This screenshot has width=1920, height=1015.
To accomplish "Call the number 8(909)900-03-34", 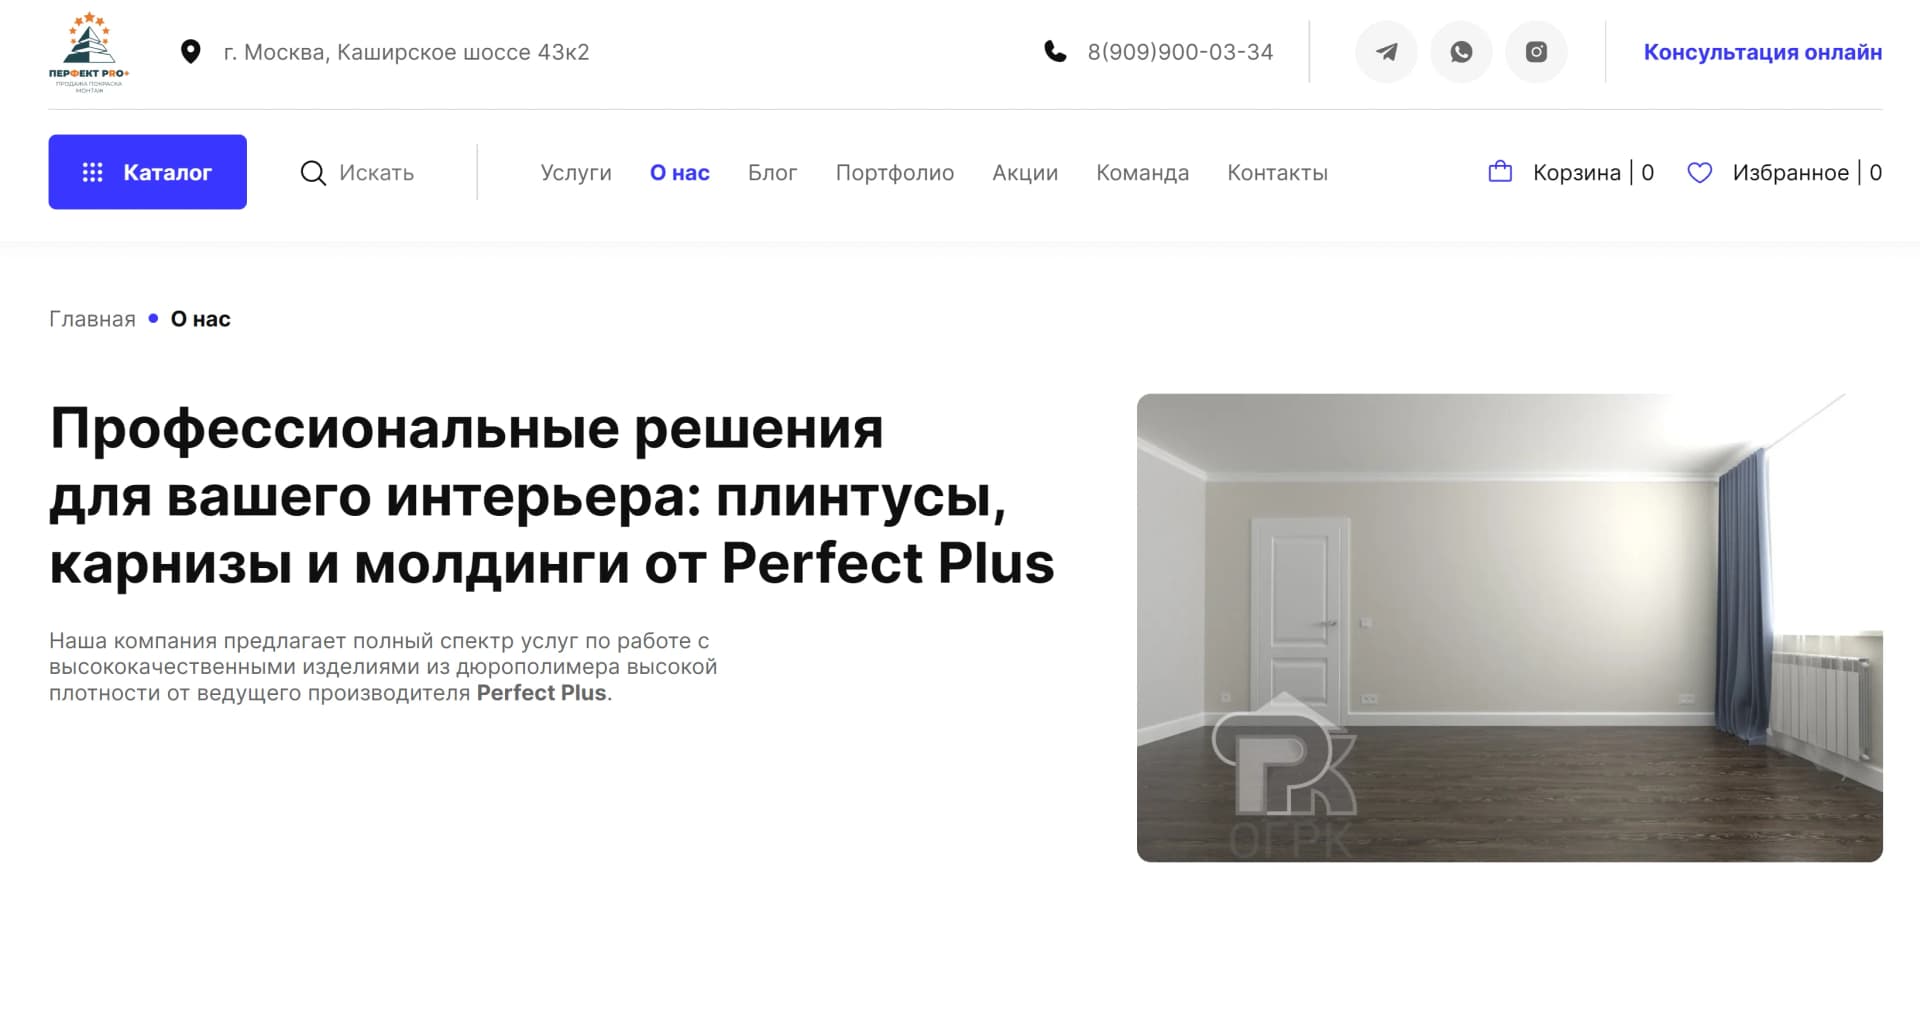I will tap(1180, 52).
